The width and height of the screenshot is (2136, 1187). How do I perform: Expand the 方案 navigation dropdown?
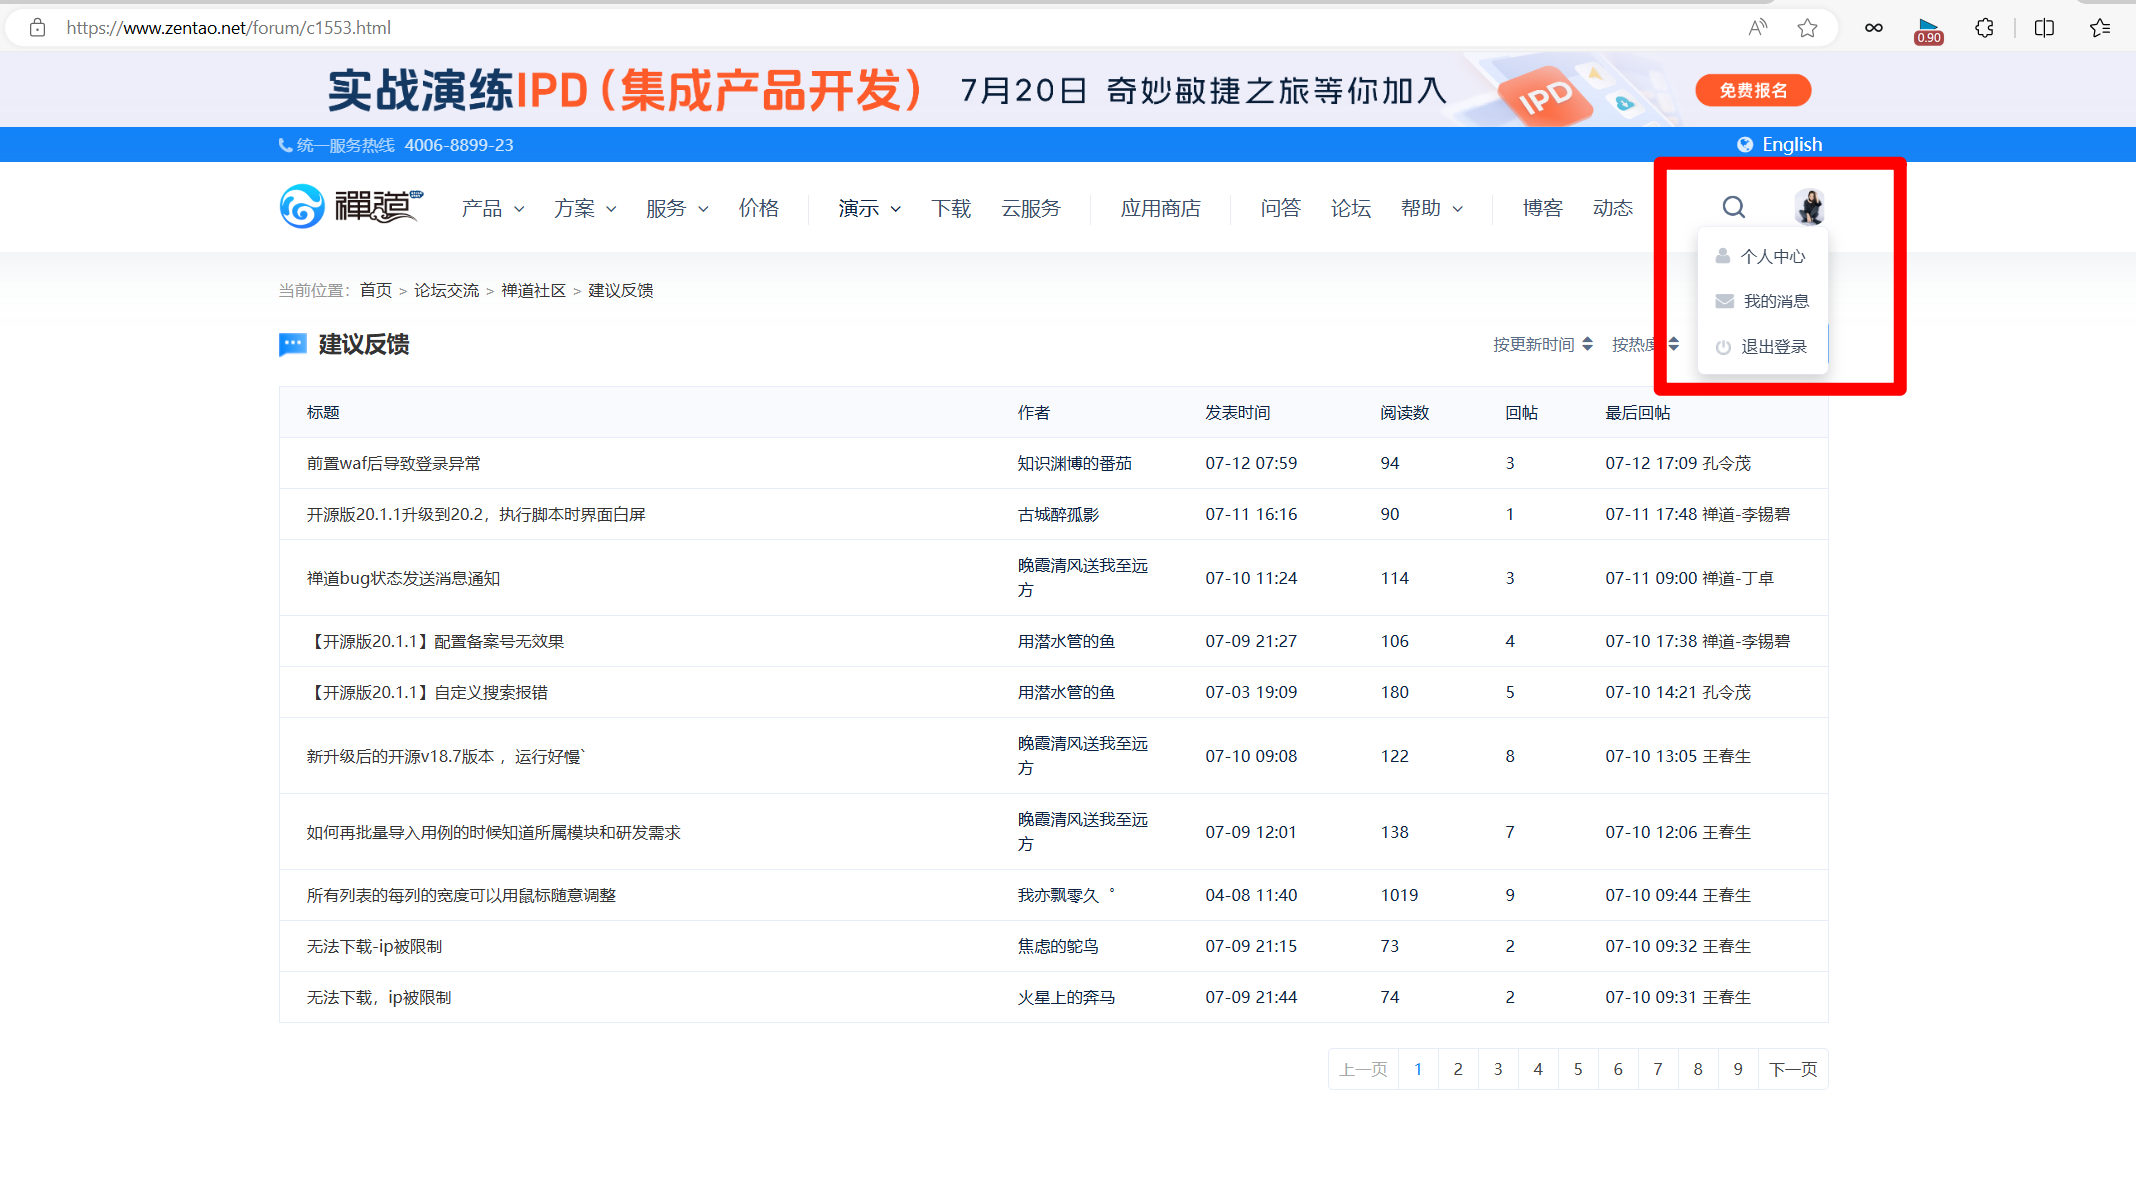pos(584,208)
